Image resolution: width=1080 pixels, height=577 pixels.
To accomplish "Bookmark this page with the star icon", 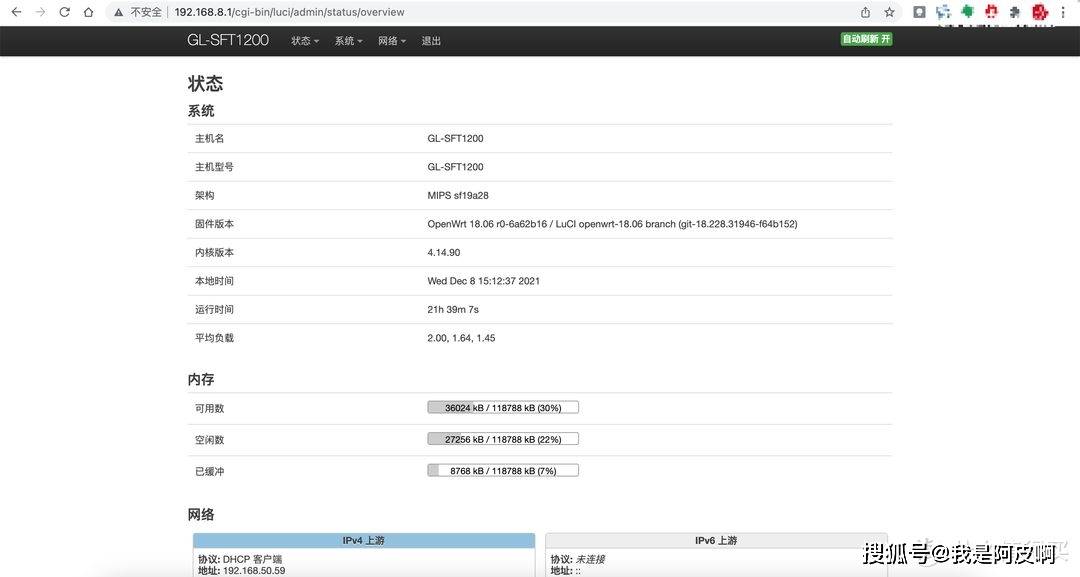I will click(x=889, y=13).
